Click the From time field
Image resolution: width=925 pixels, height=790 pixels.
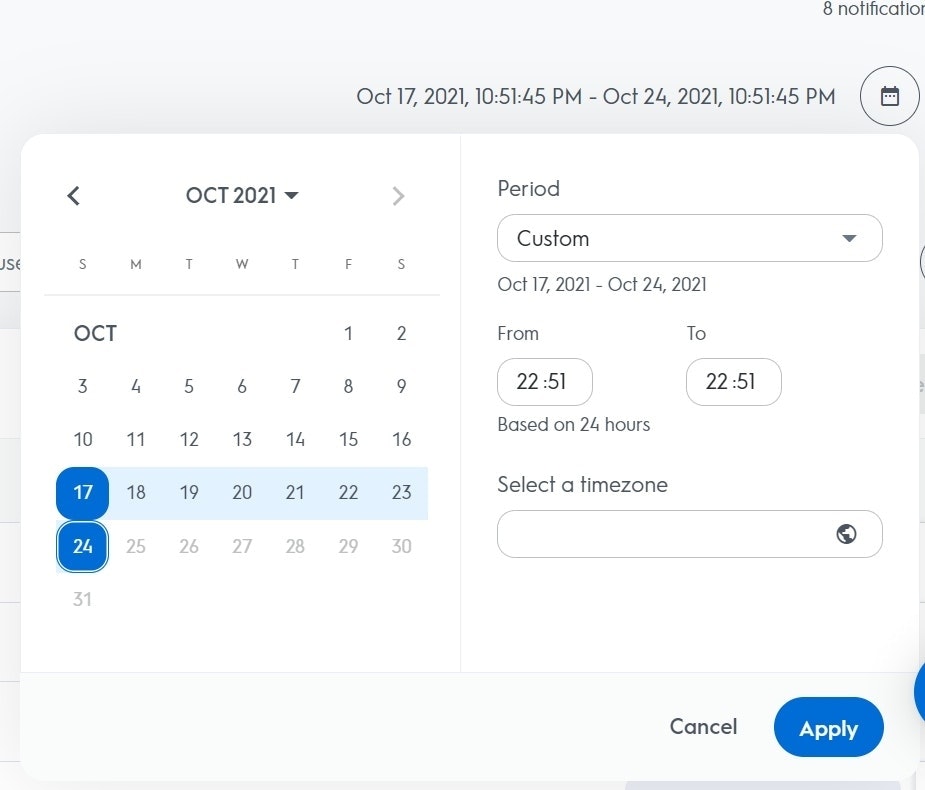coord(544,382)
